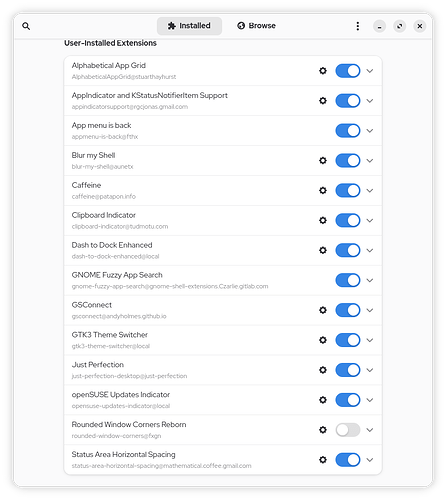Click the Caffeine extension row title
This screenshot has width=445, height=500.
pyautogui.click(x=86, y=185)
